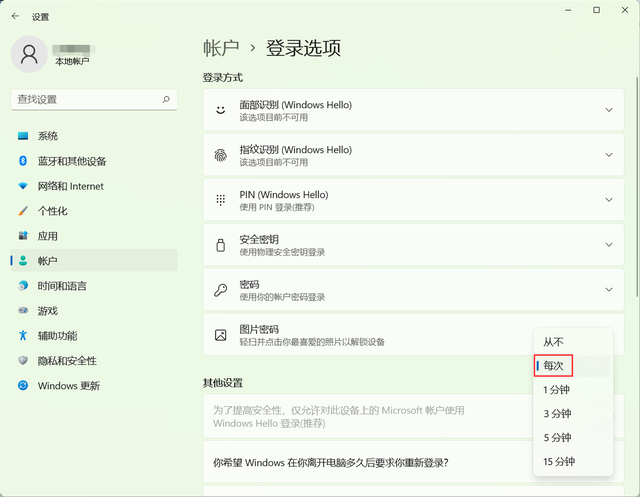
Task: Click the Windows 更新 sync icon
Action: tap(23, 386)
